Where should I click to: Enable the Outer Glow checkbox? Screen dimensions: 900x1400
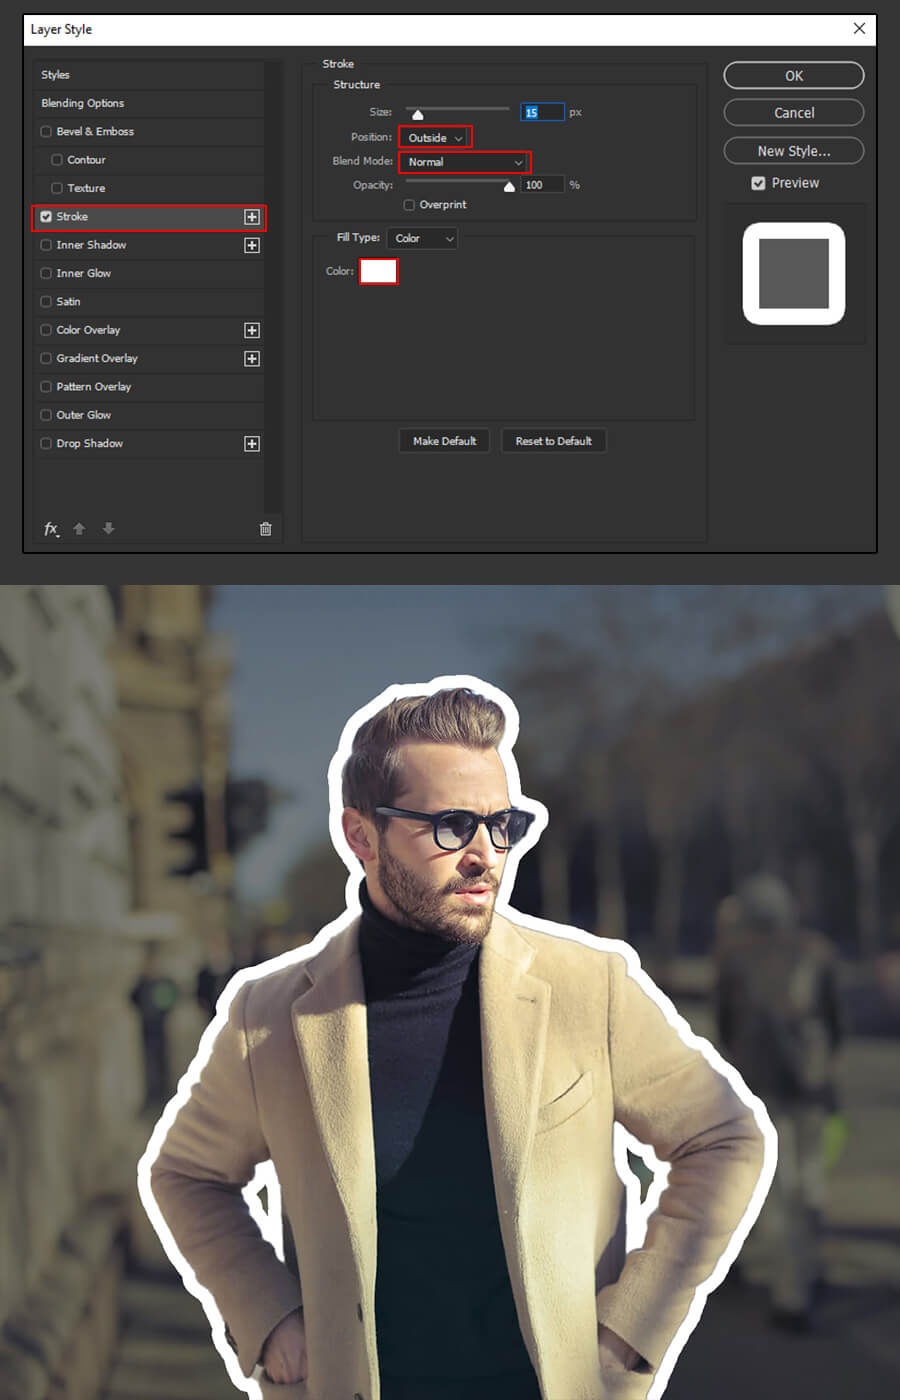[x=46, y=415]
